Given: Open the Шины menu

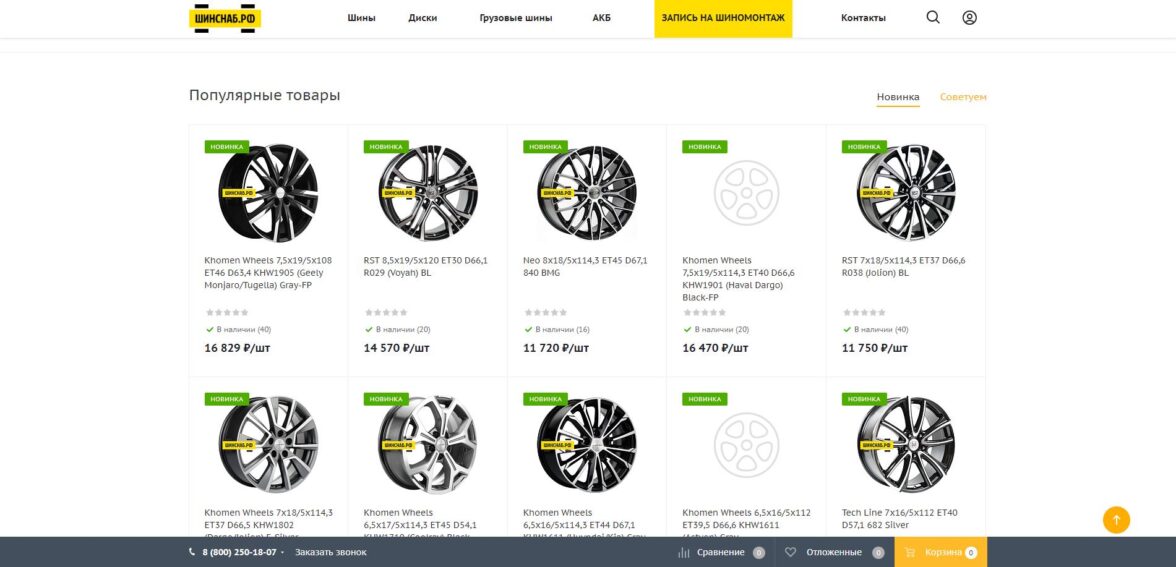Looking at the screenshot, I should pyautogui.click(x=362, y=18).
